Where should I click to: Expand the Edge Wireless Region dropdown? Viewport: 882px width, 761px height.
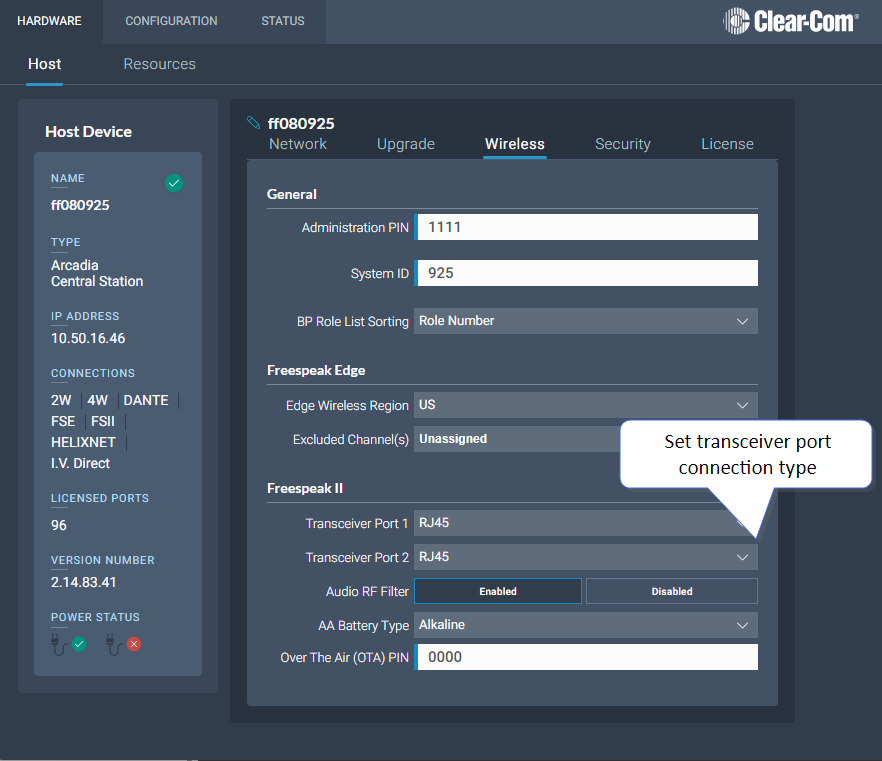(585, 405)
